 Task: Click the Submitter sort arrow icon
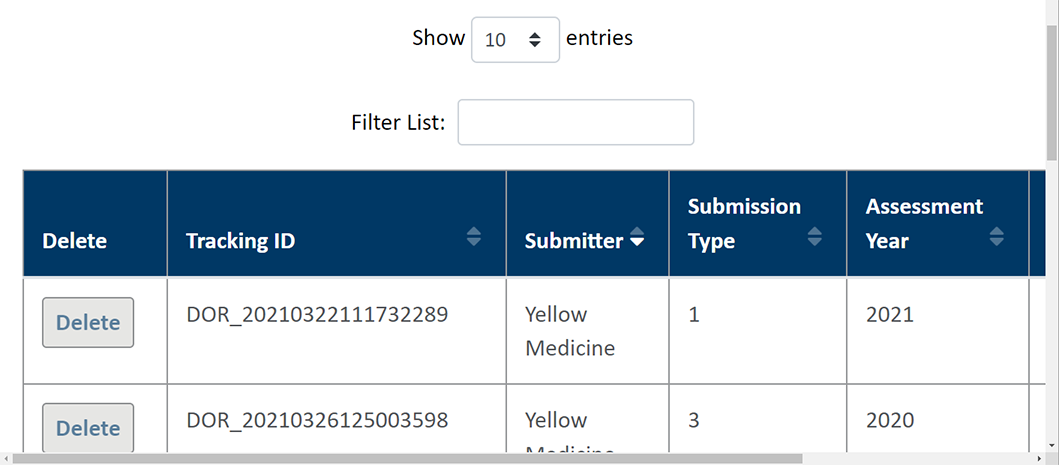tap(637, 241)
